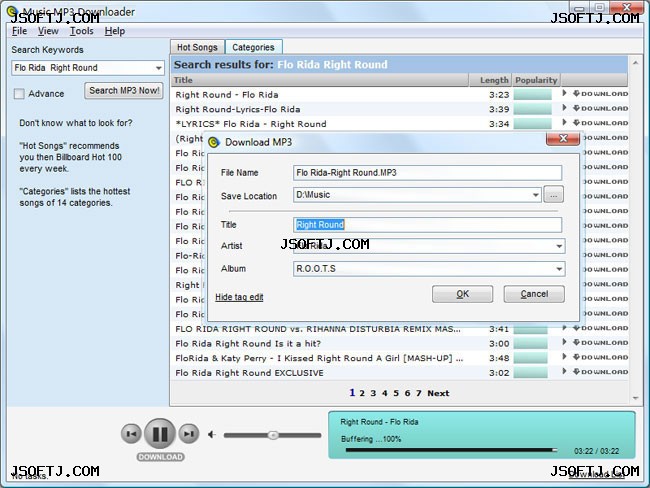
Task: Play preview of Right Round Is it a hit?
Action: pos(564,342)
